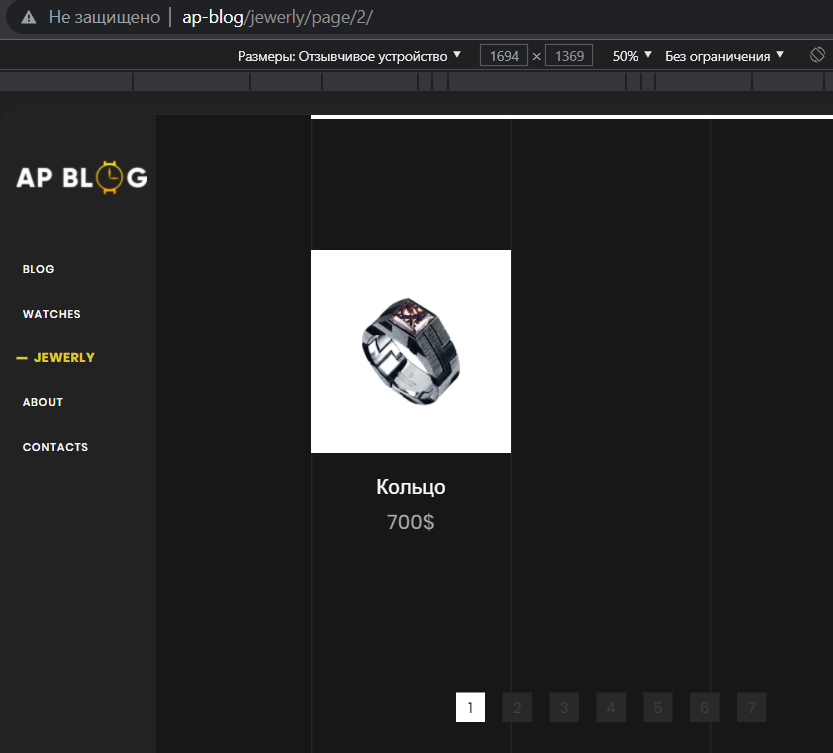Open the CONTACTS menu item
833x753 pixels.
pyautogui.click(x=55, y=447)
